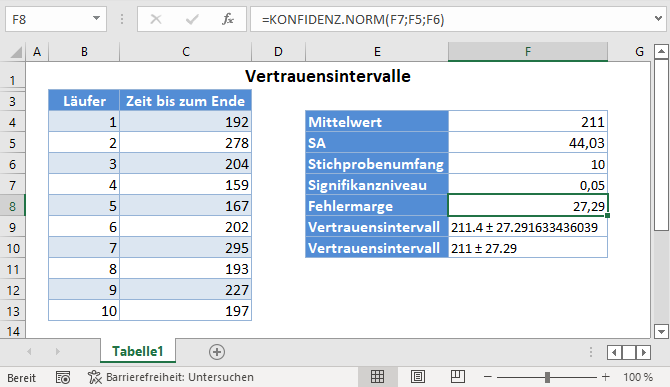The image size is (670, 387).
Task: Select Signifikanzniveau value 0,05
Action: point(528,185)
